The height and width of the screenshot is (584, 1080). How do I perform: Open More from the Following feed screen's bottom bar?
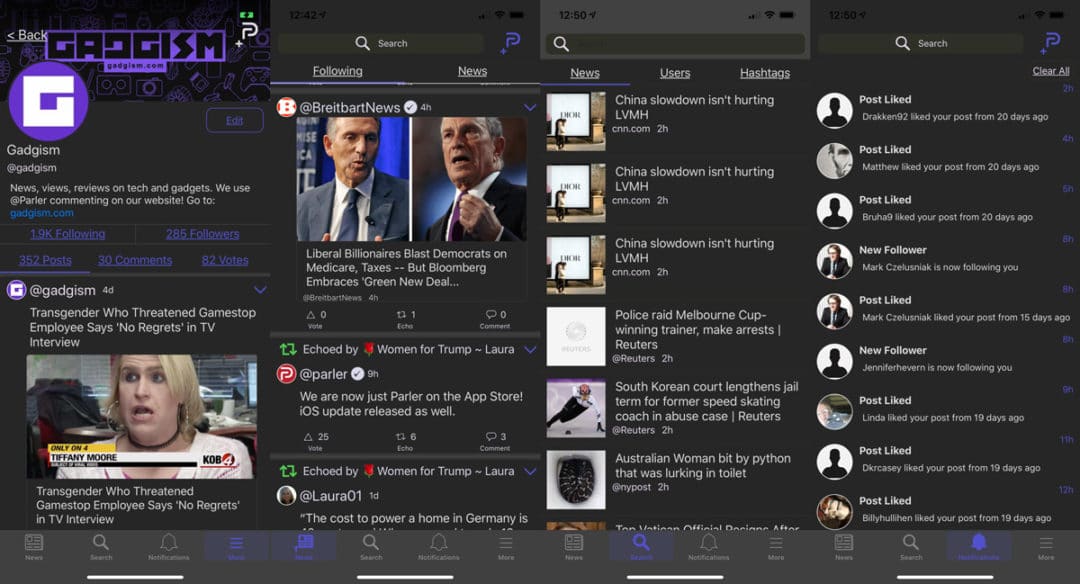point(506,547)
